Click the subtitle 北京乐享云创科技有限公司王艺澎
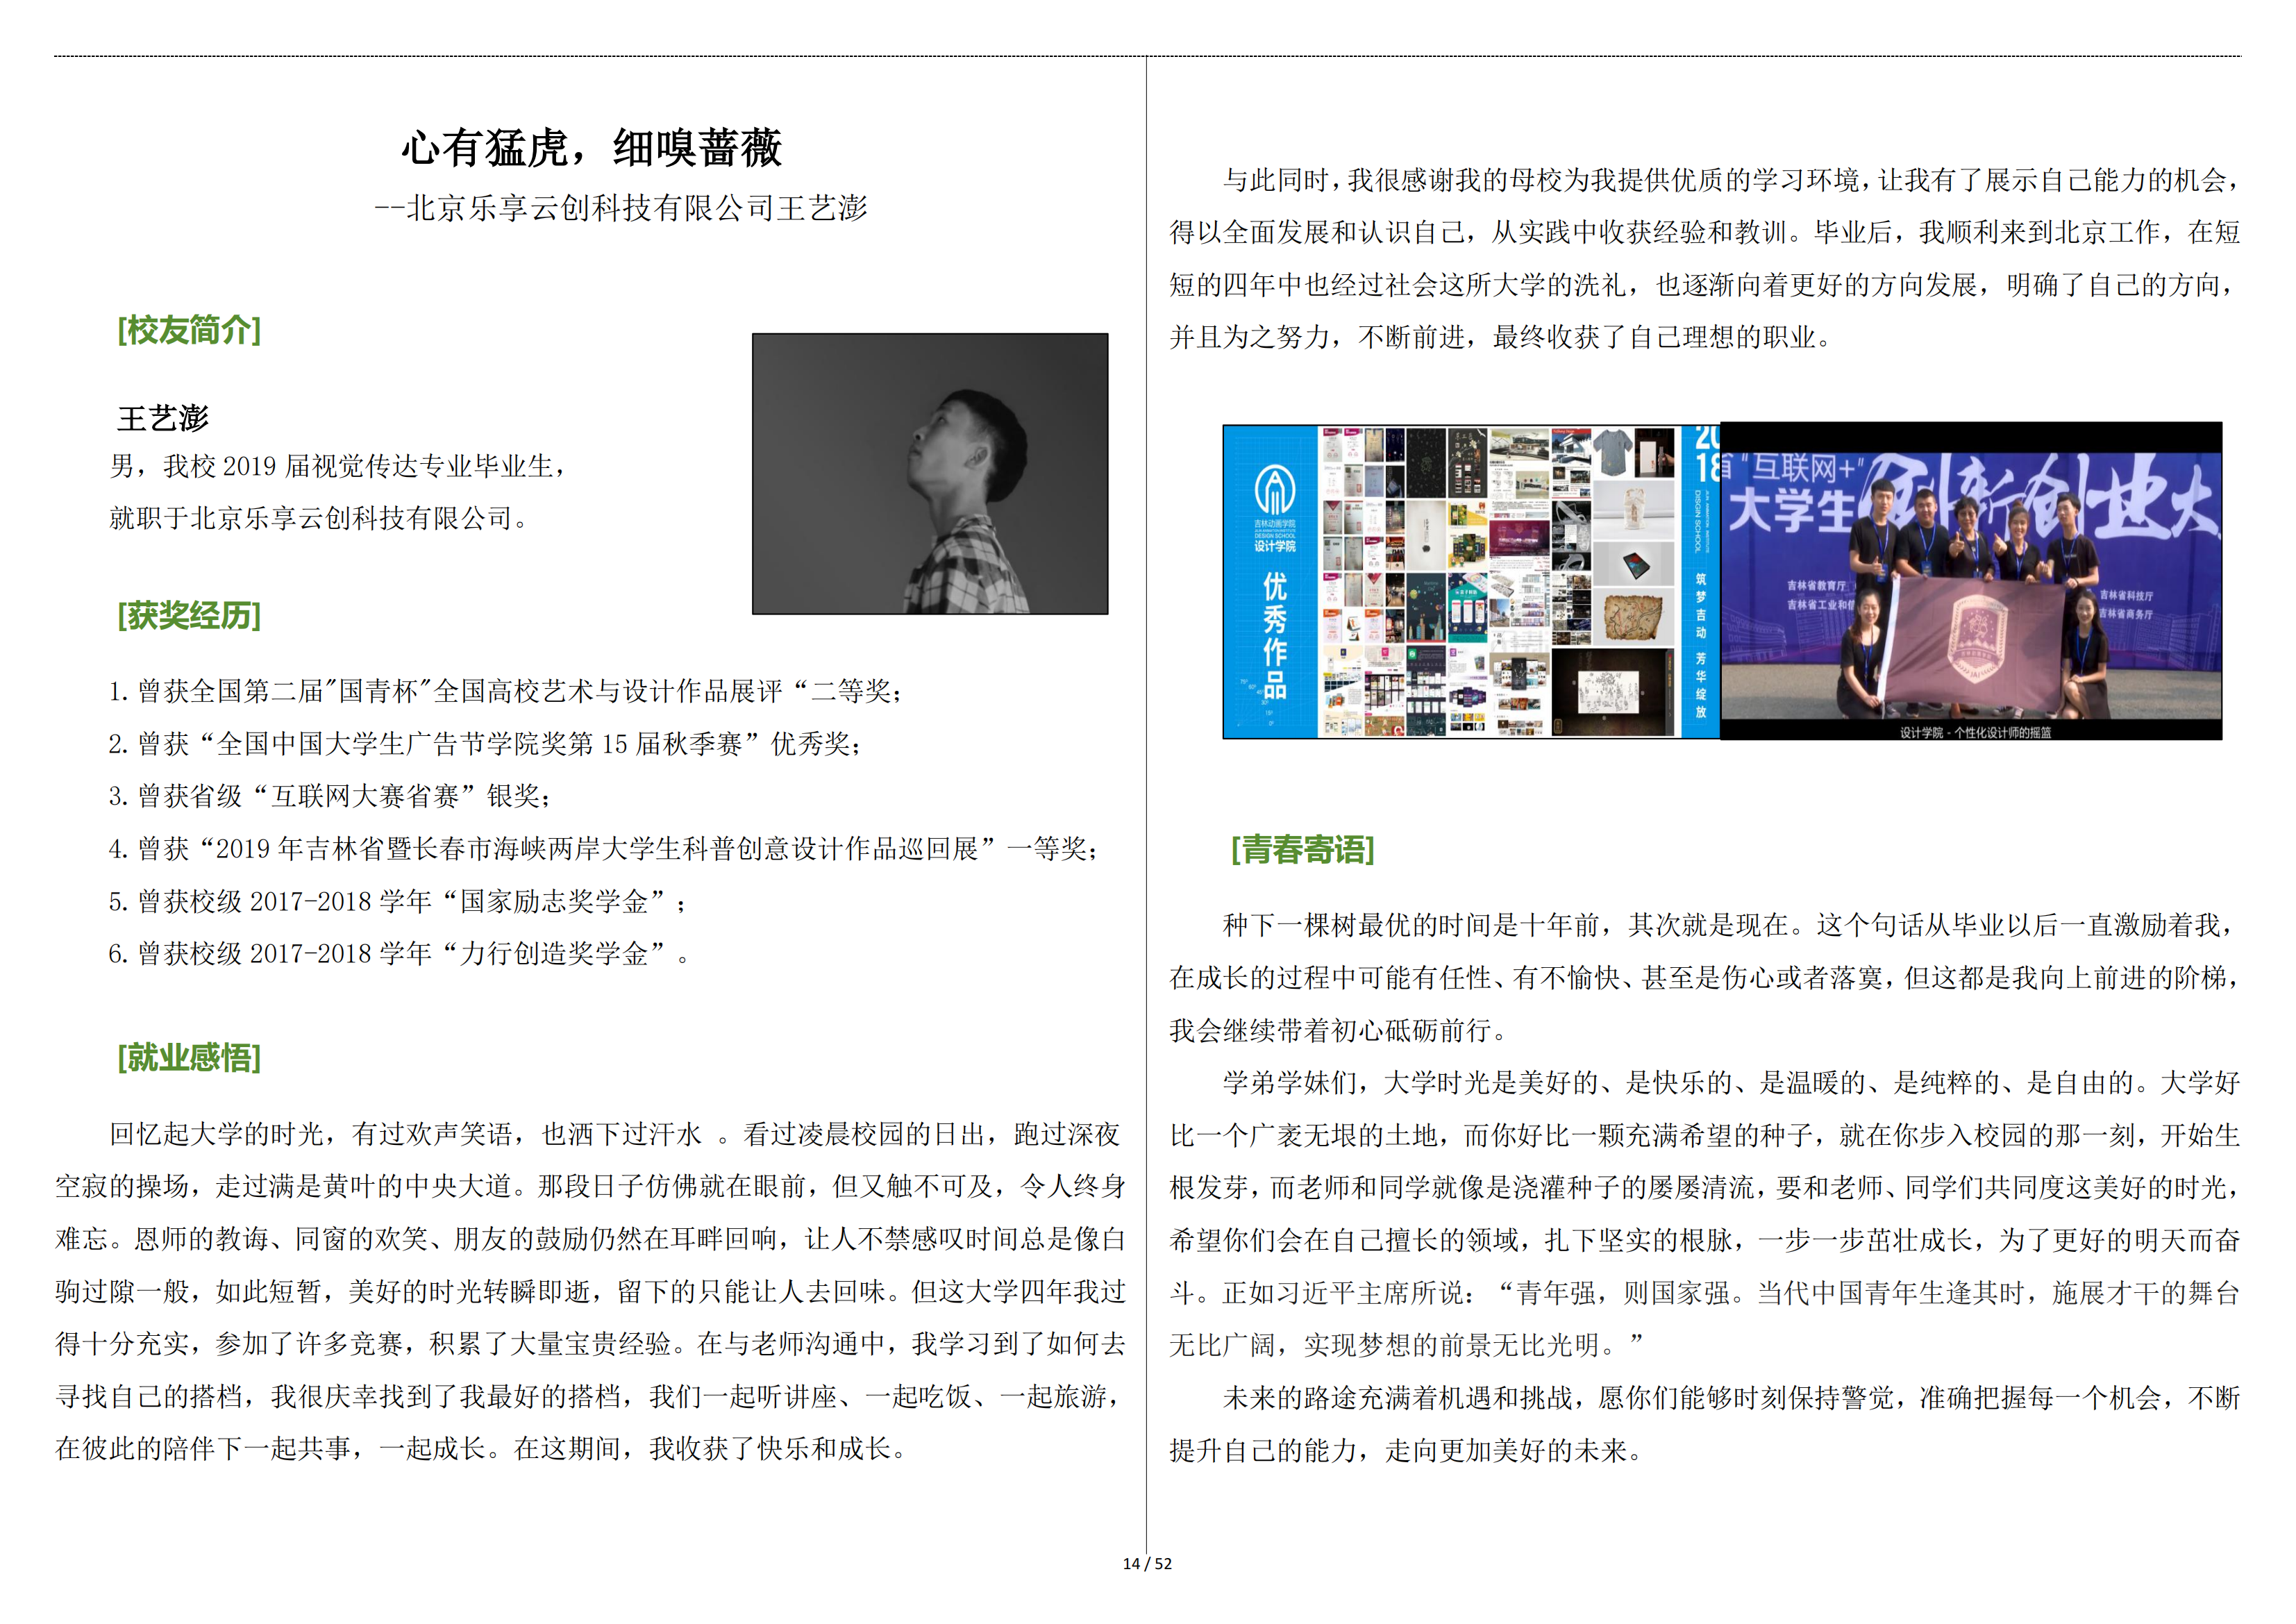The image size is (2296, 1624). click(x=621, y=208)
